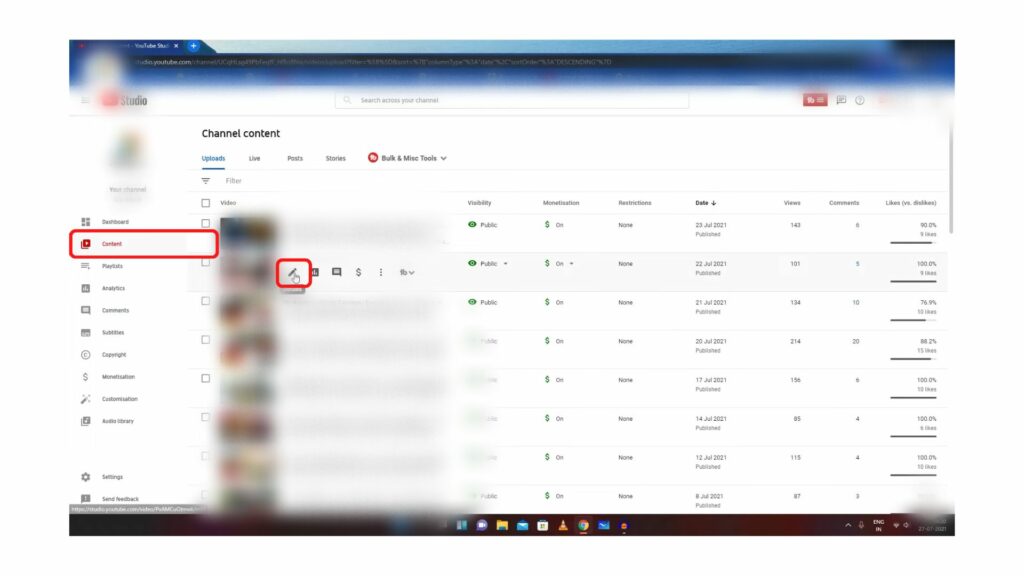Screen dimensions: 1024x576
Task: Check the select-all videos checkbox in the header
Action: pos(203,203)
